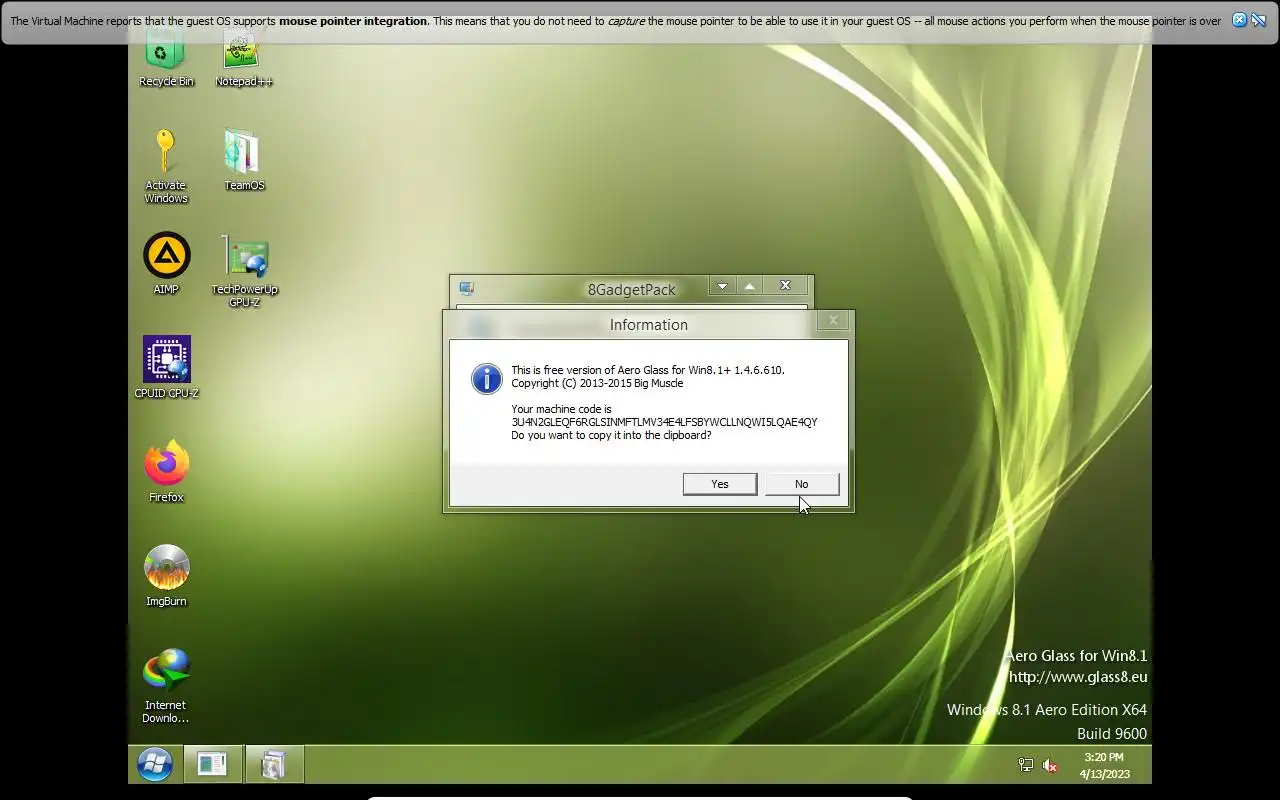Open the taskbar clock showing 3:20 PM

tap(1104, 765)
